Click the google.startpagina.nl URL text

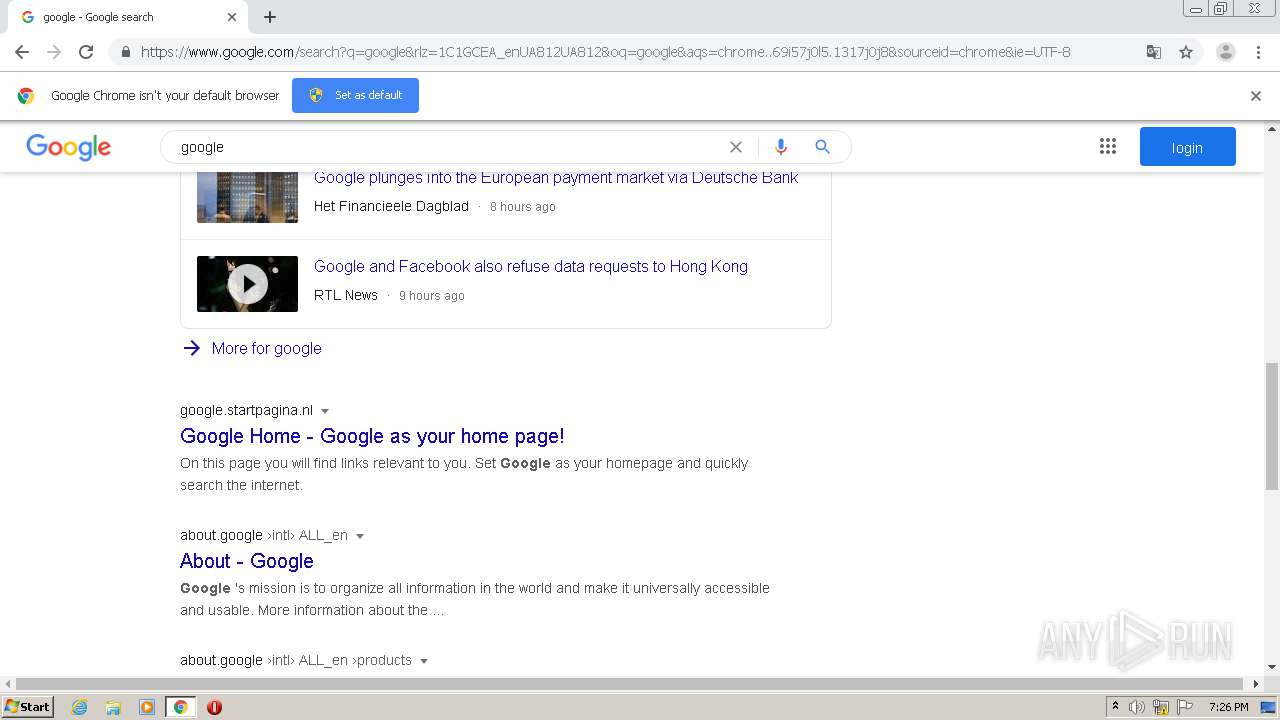tap(246, 410)
